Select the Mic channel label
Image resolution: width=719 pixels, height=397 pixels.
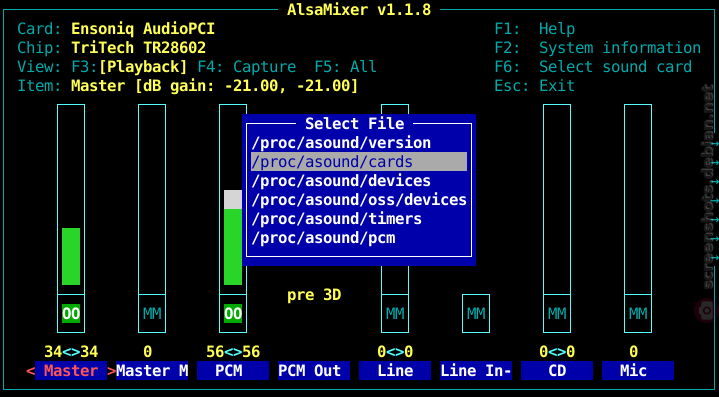click(638, 370)
